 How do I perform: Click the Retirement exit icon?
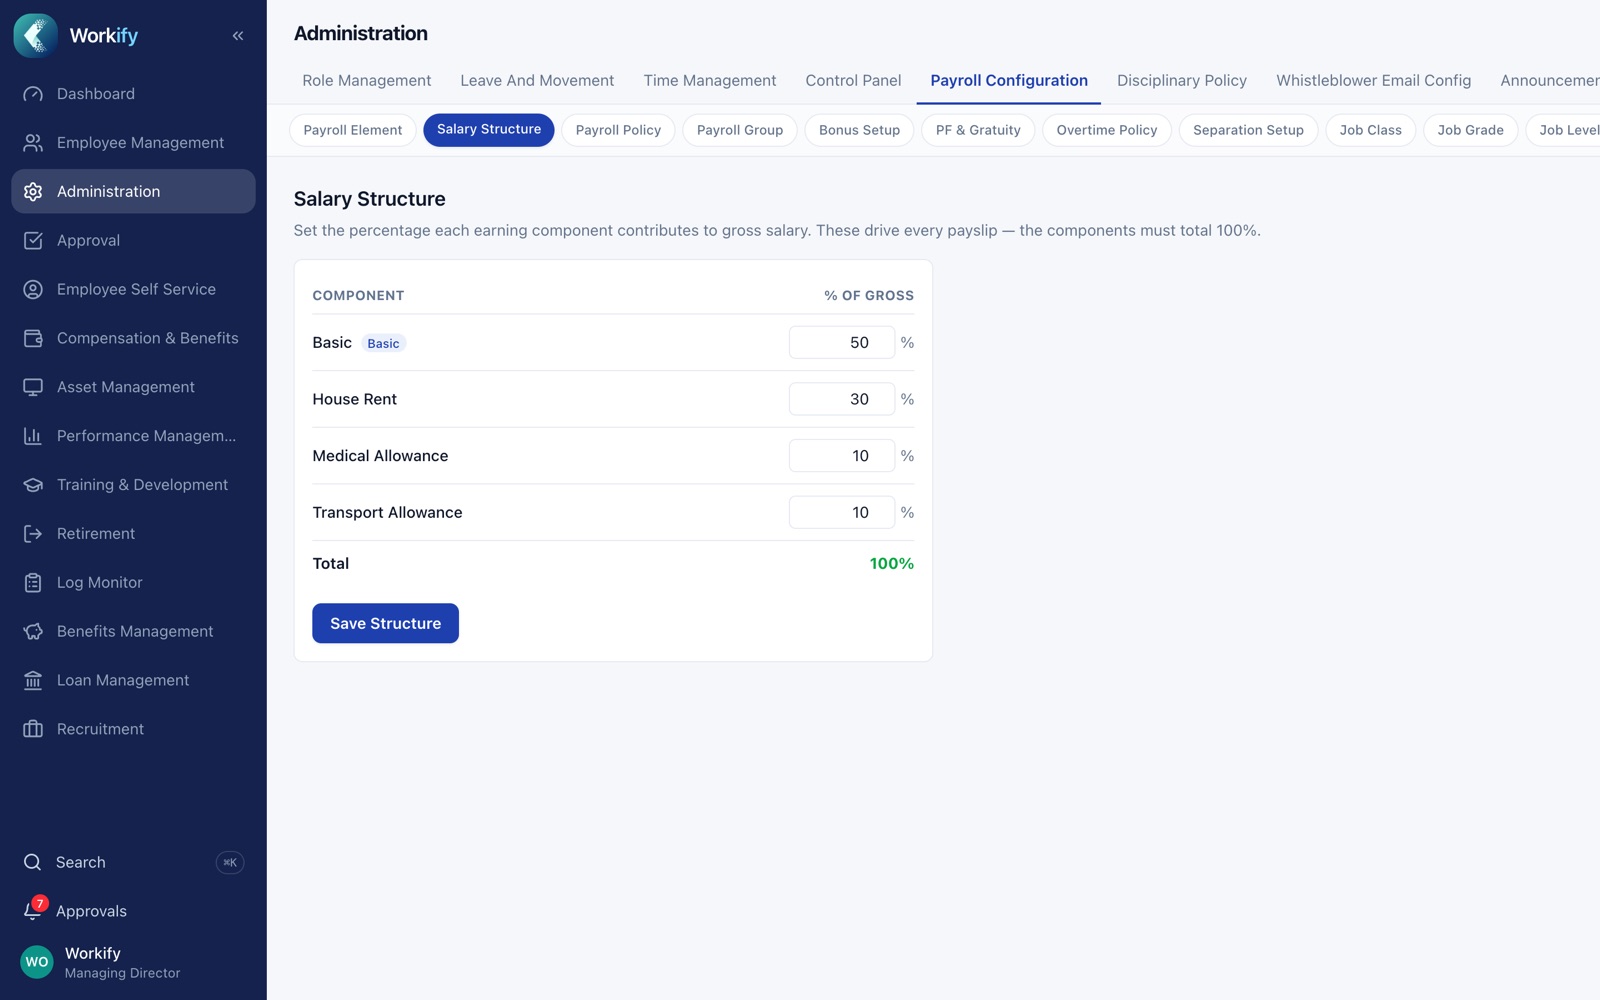tap(33, 534)
